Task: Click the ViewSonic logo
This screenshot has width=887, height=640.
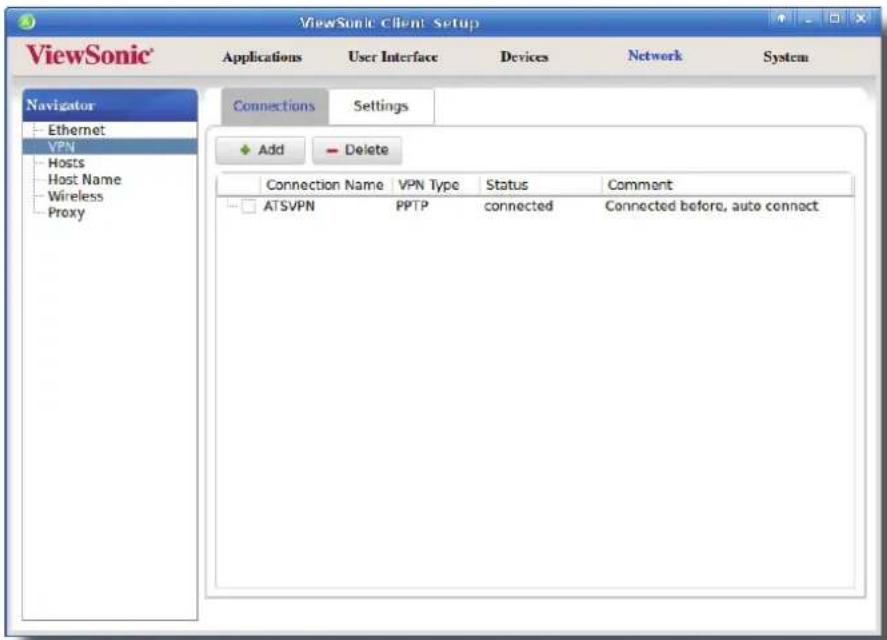Action: point(89,55)
